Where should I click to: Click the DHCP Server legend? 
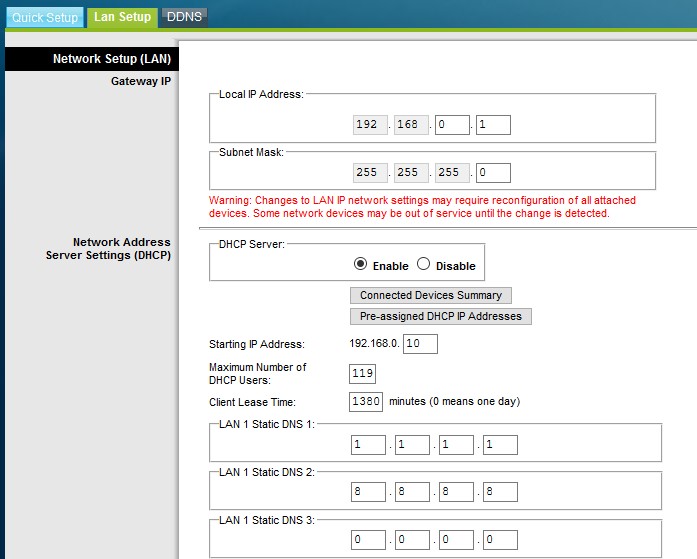252,244
